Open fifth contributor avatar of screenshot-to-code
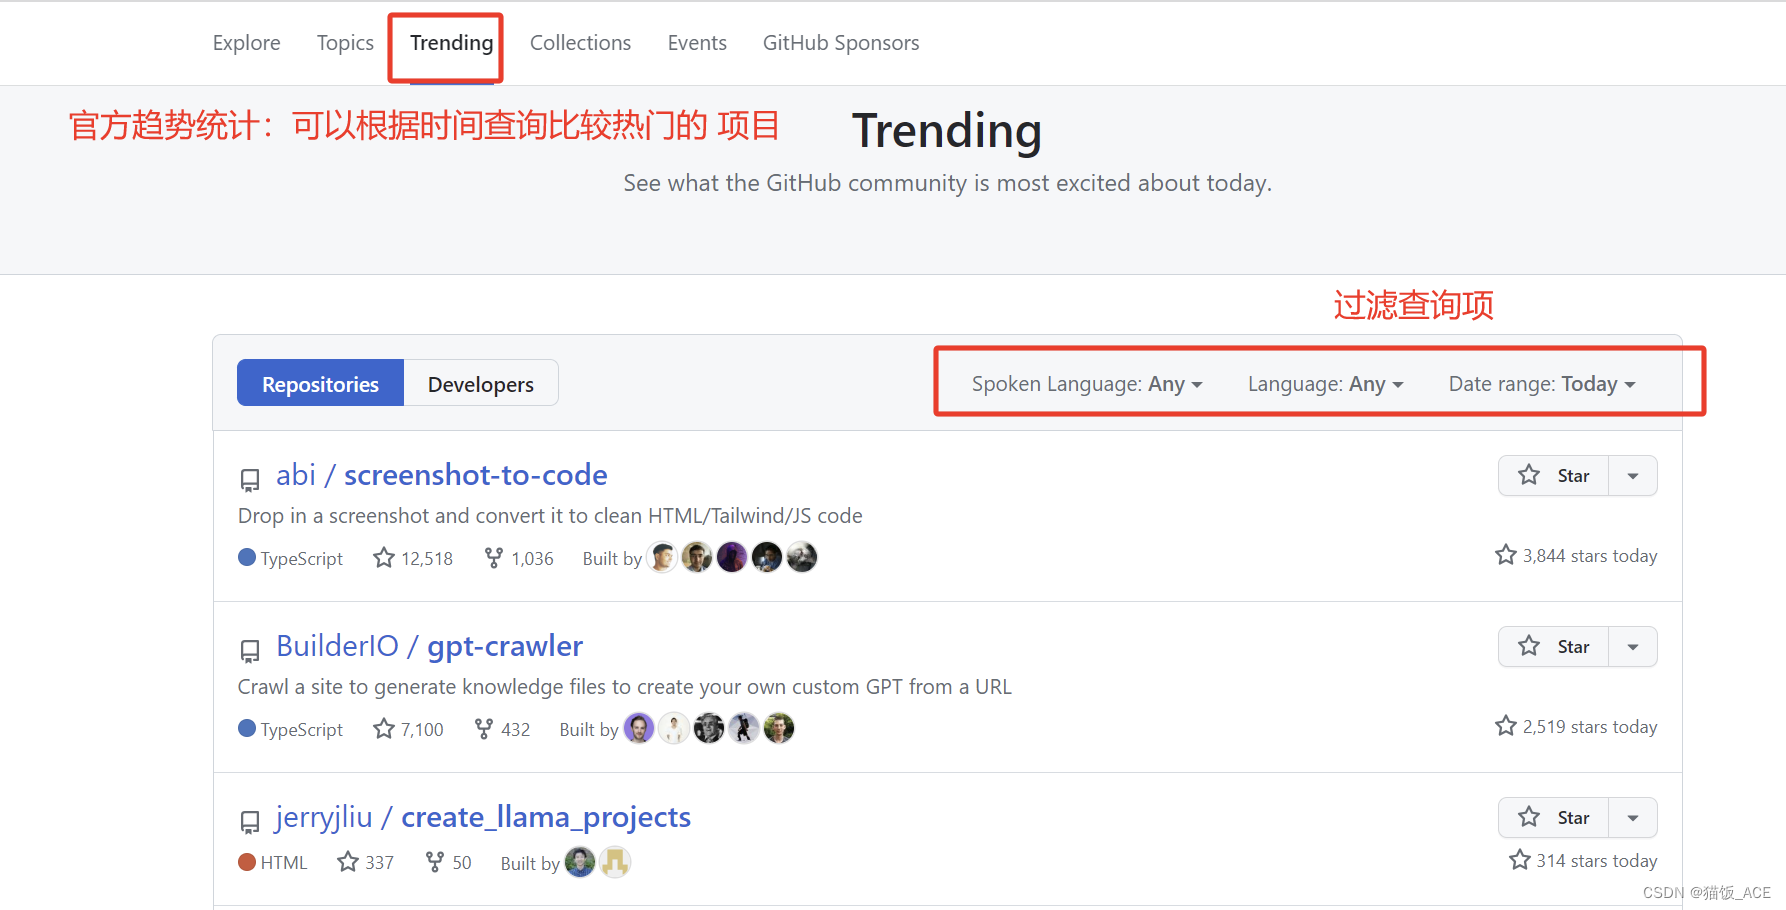The height and width of the screenshot is (910, 1786). tap(802, 557)
